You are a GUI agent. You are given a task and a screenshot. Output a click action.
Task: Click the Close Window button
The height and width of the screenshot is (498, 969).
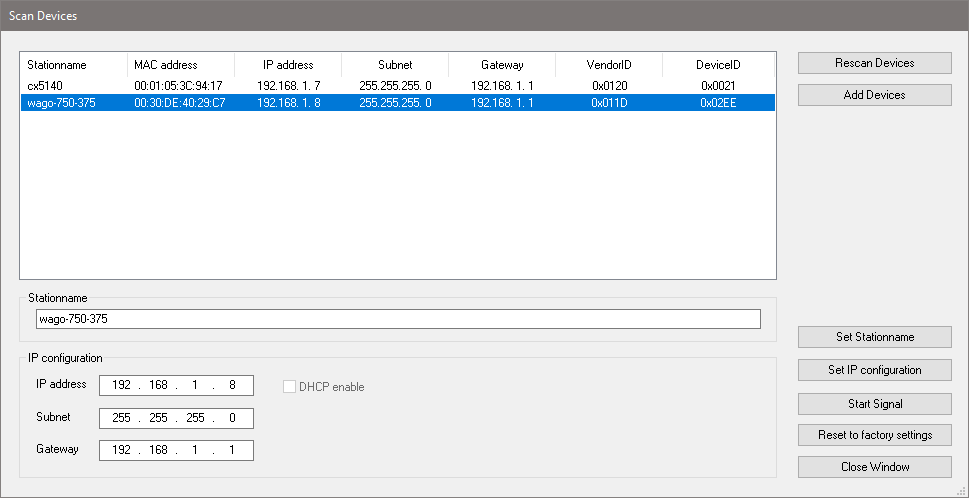tap(874, 467)
